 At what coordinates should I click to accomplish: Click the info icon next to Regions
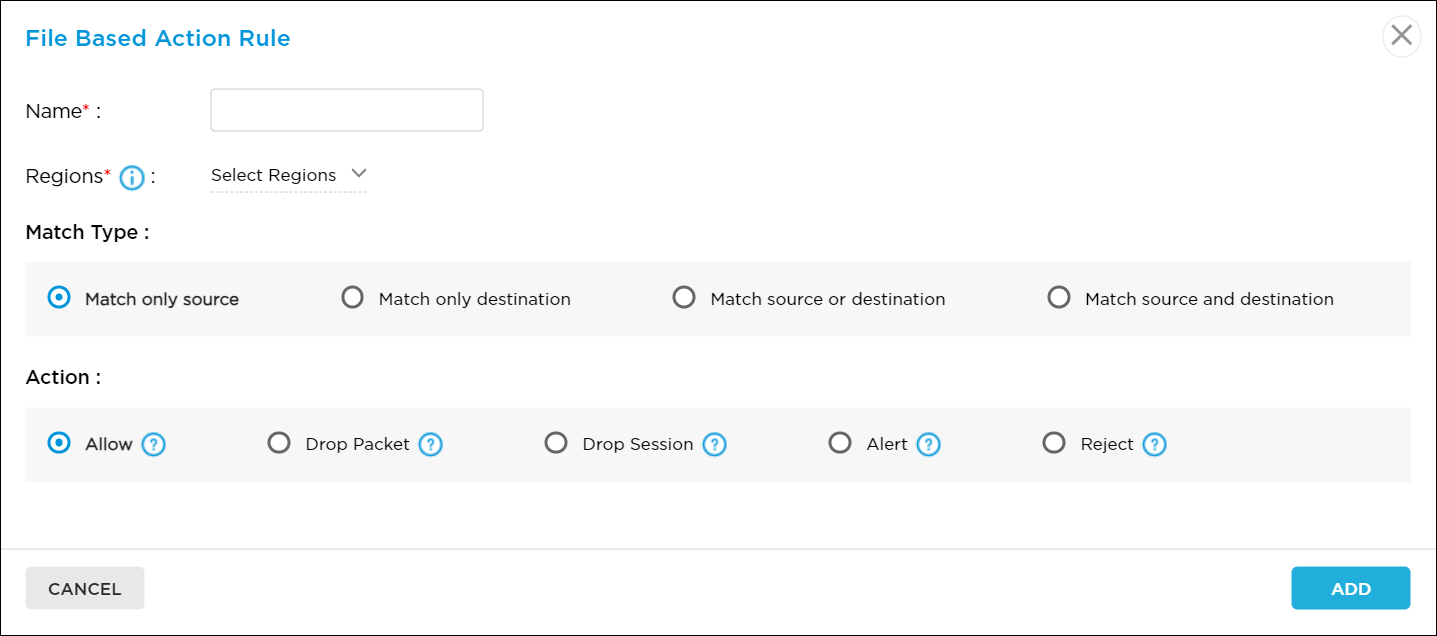[x=131, y=177]
